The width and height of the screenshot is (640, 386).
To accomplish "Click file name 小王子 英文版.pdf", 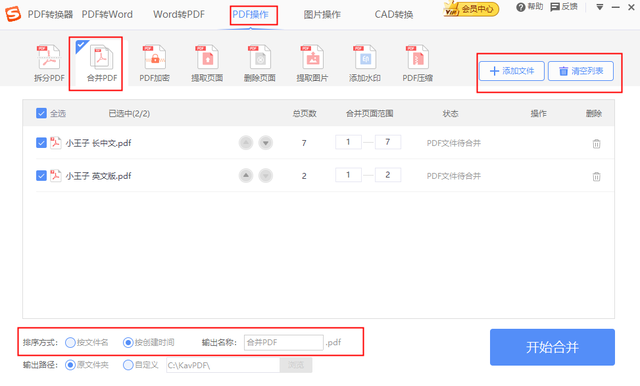I will click(98, 176).
